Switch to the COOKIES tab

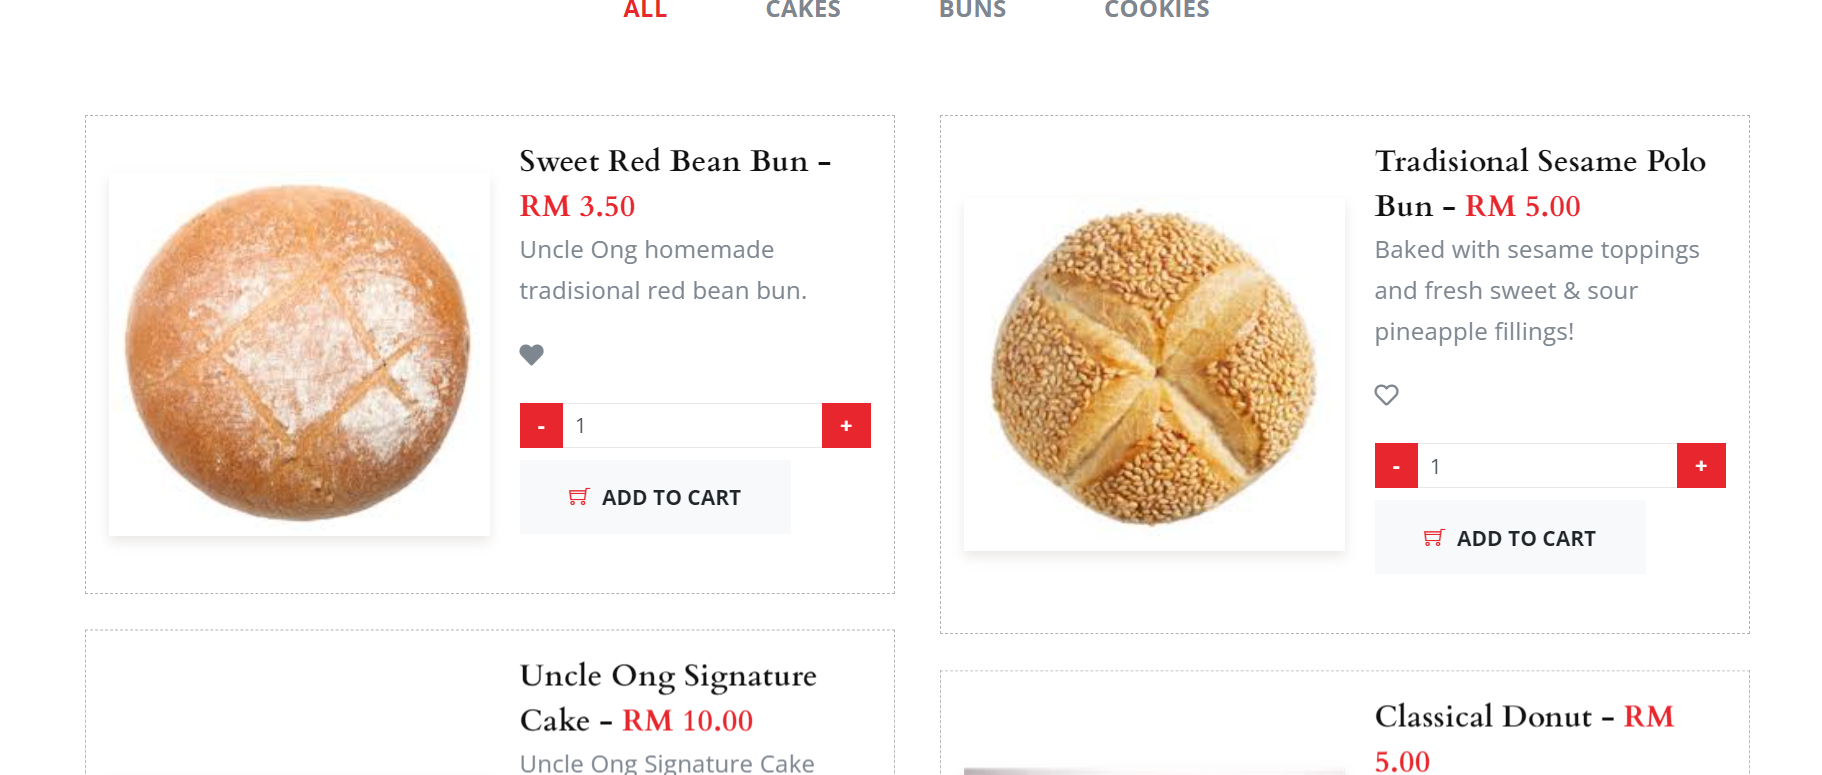pyautogui.click(x=1156, y=11)
